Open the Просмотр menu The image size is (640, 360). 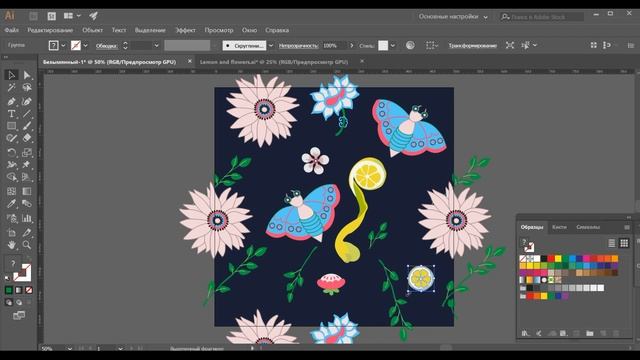(x=219, y=30)
